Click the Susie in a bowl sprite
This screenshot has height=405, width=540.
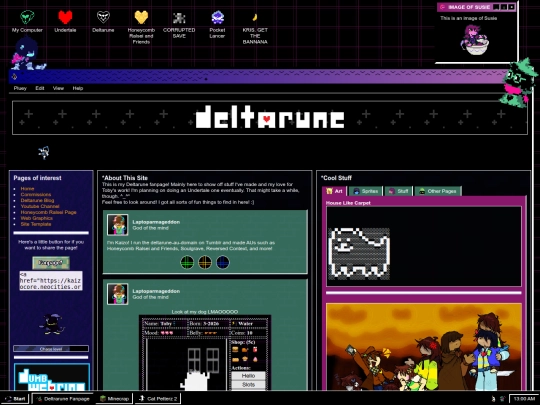475,40
